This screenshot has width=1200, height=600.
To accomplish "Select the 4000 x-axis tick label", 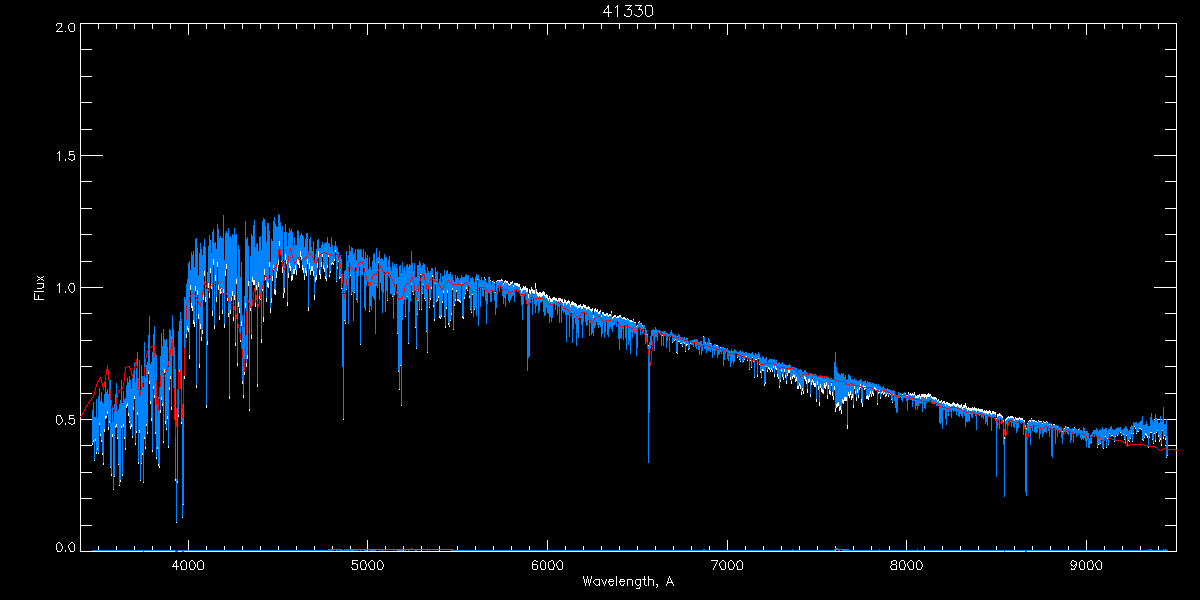I will point(188,565).
